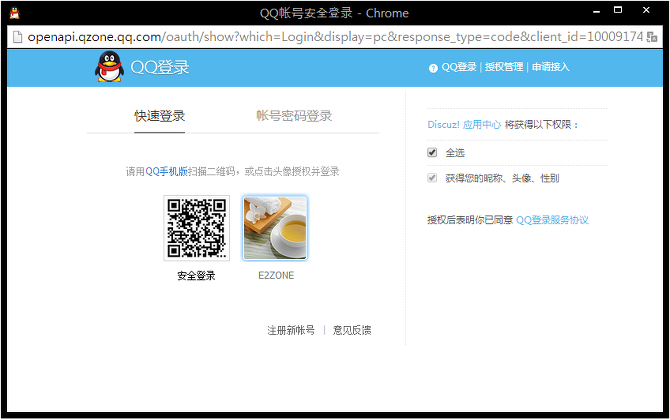The height and width of the screenshot is (420, 670).
Task: Close the QQ login window
Action: [646, 10]
